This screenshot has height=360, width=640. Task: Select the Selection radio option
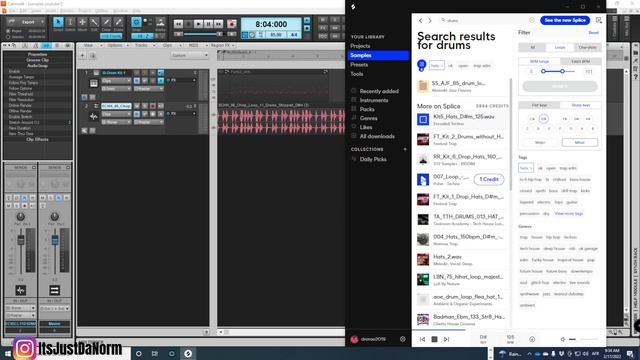click(8, 37)
